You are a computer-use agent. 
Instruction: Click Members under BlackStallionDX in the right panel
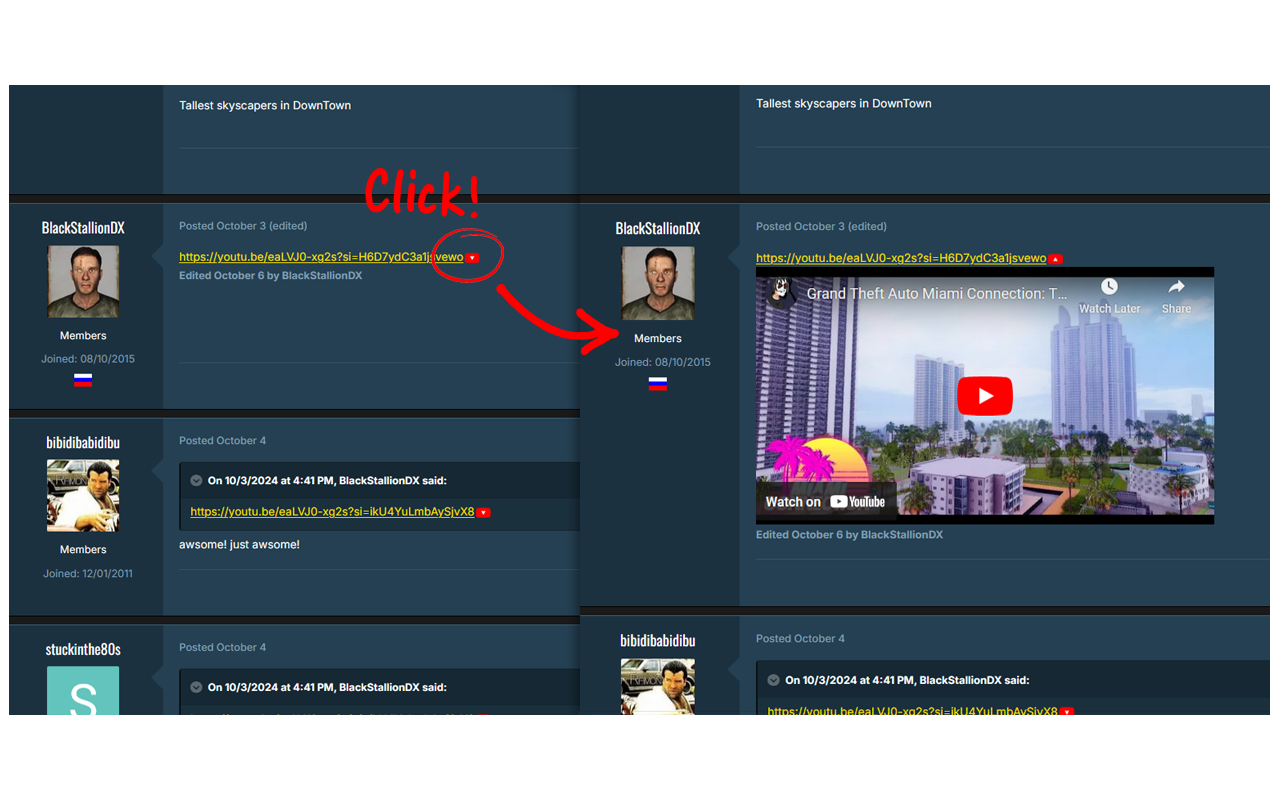pyautogui.click(x=657, y=339)
